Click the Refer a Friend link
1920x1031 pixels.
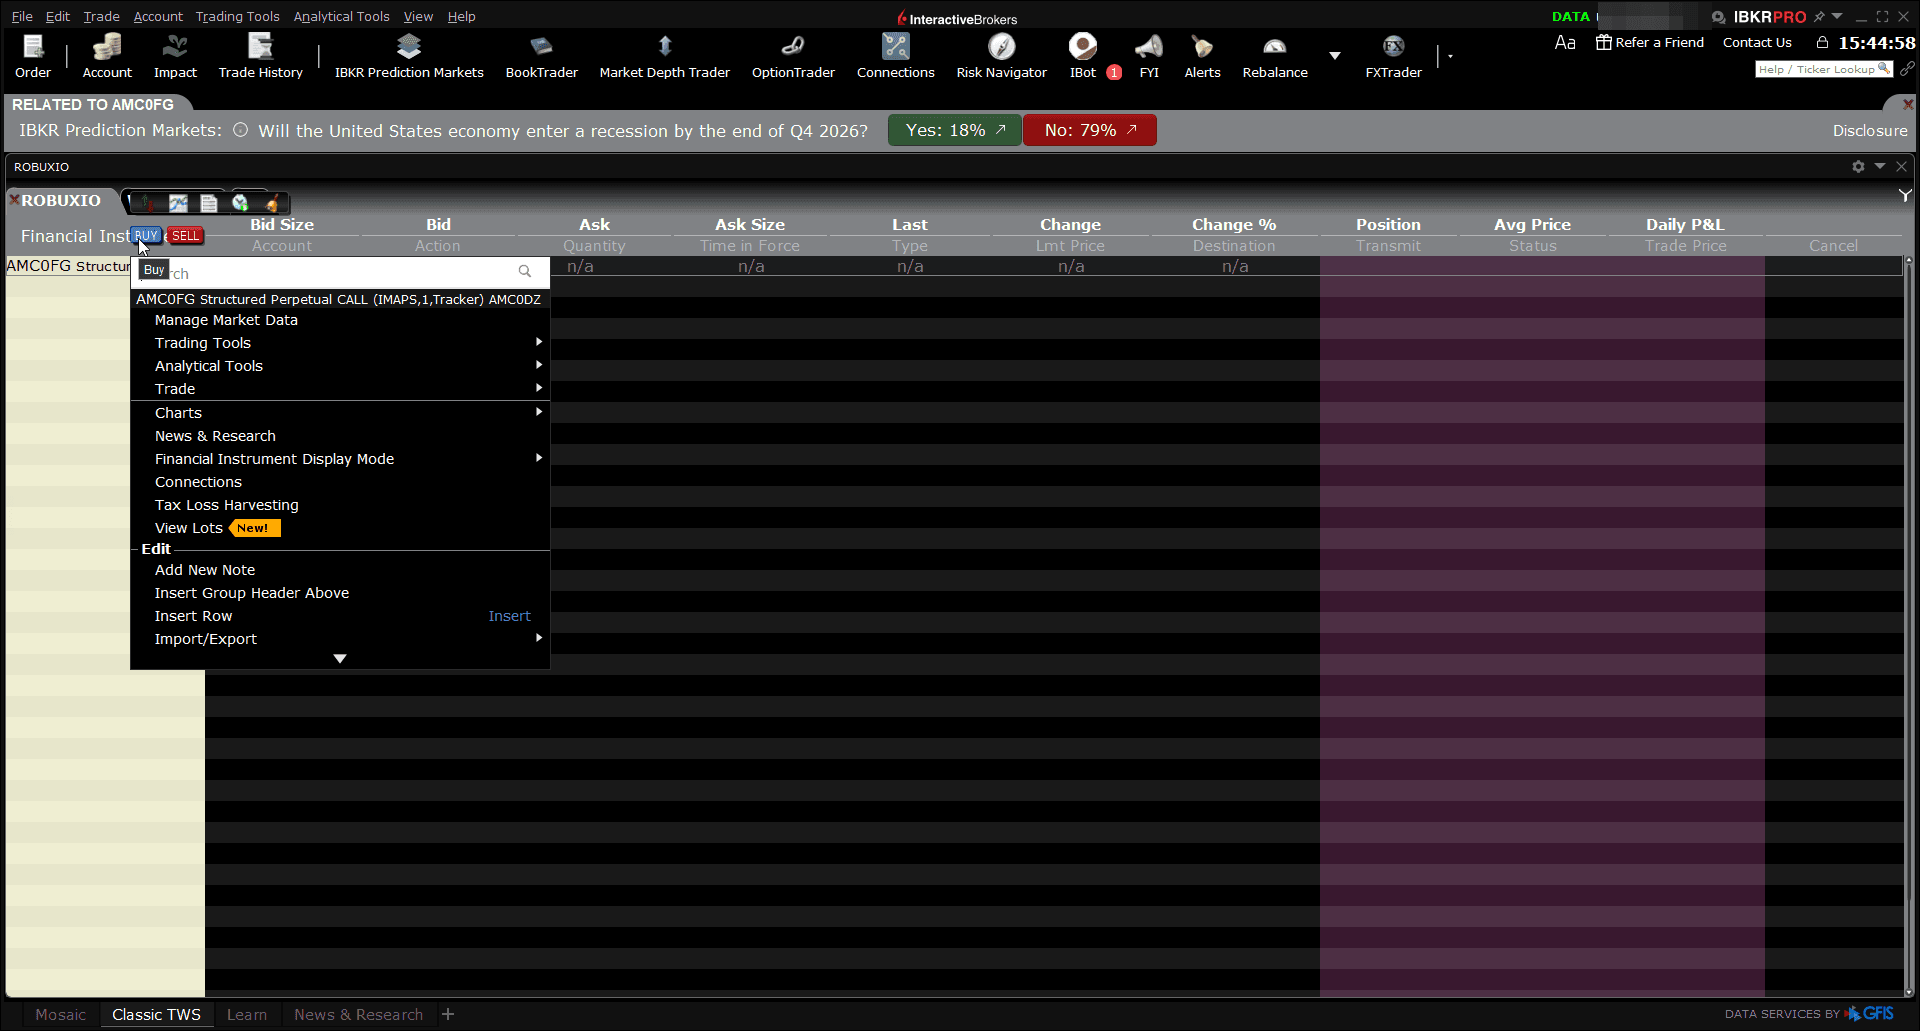1650,42
